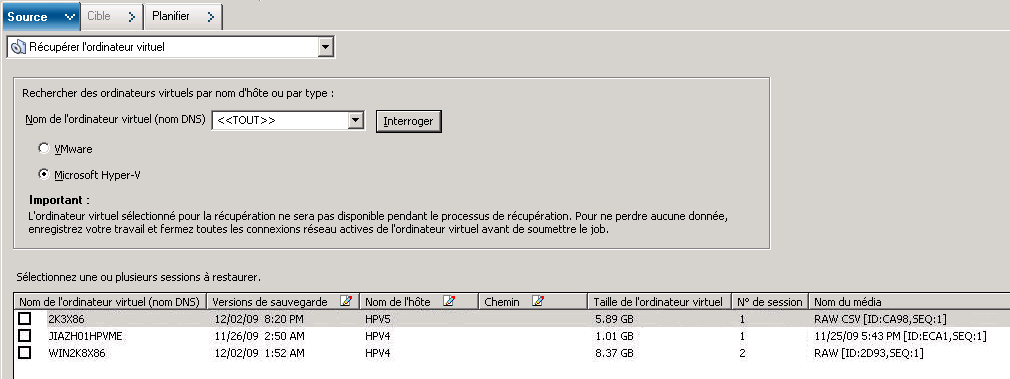Sort by N° de session column header
Viewport: 1010px width, 379px height.
pos(770,302)
